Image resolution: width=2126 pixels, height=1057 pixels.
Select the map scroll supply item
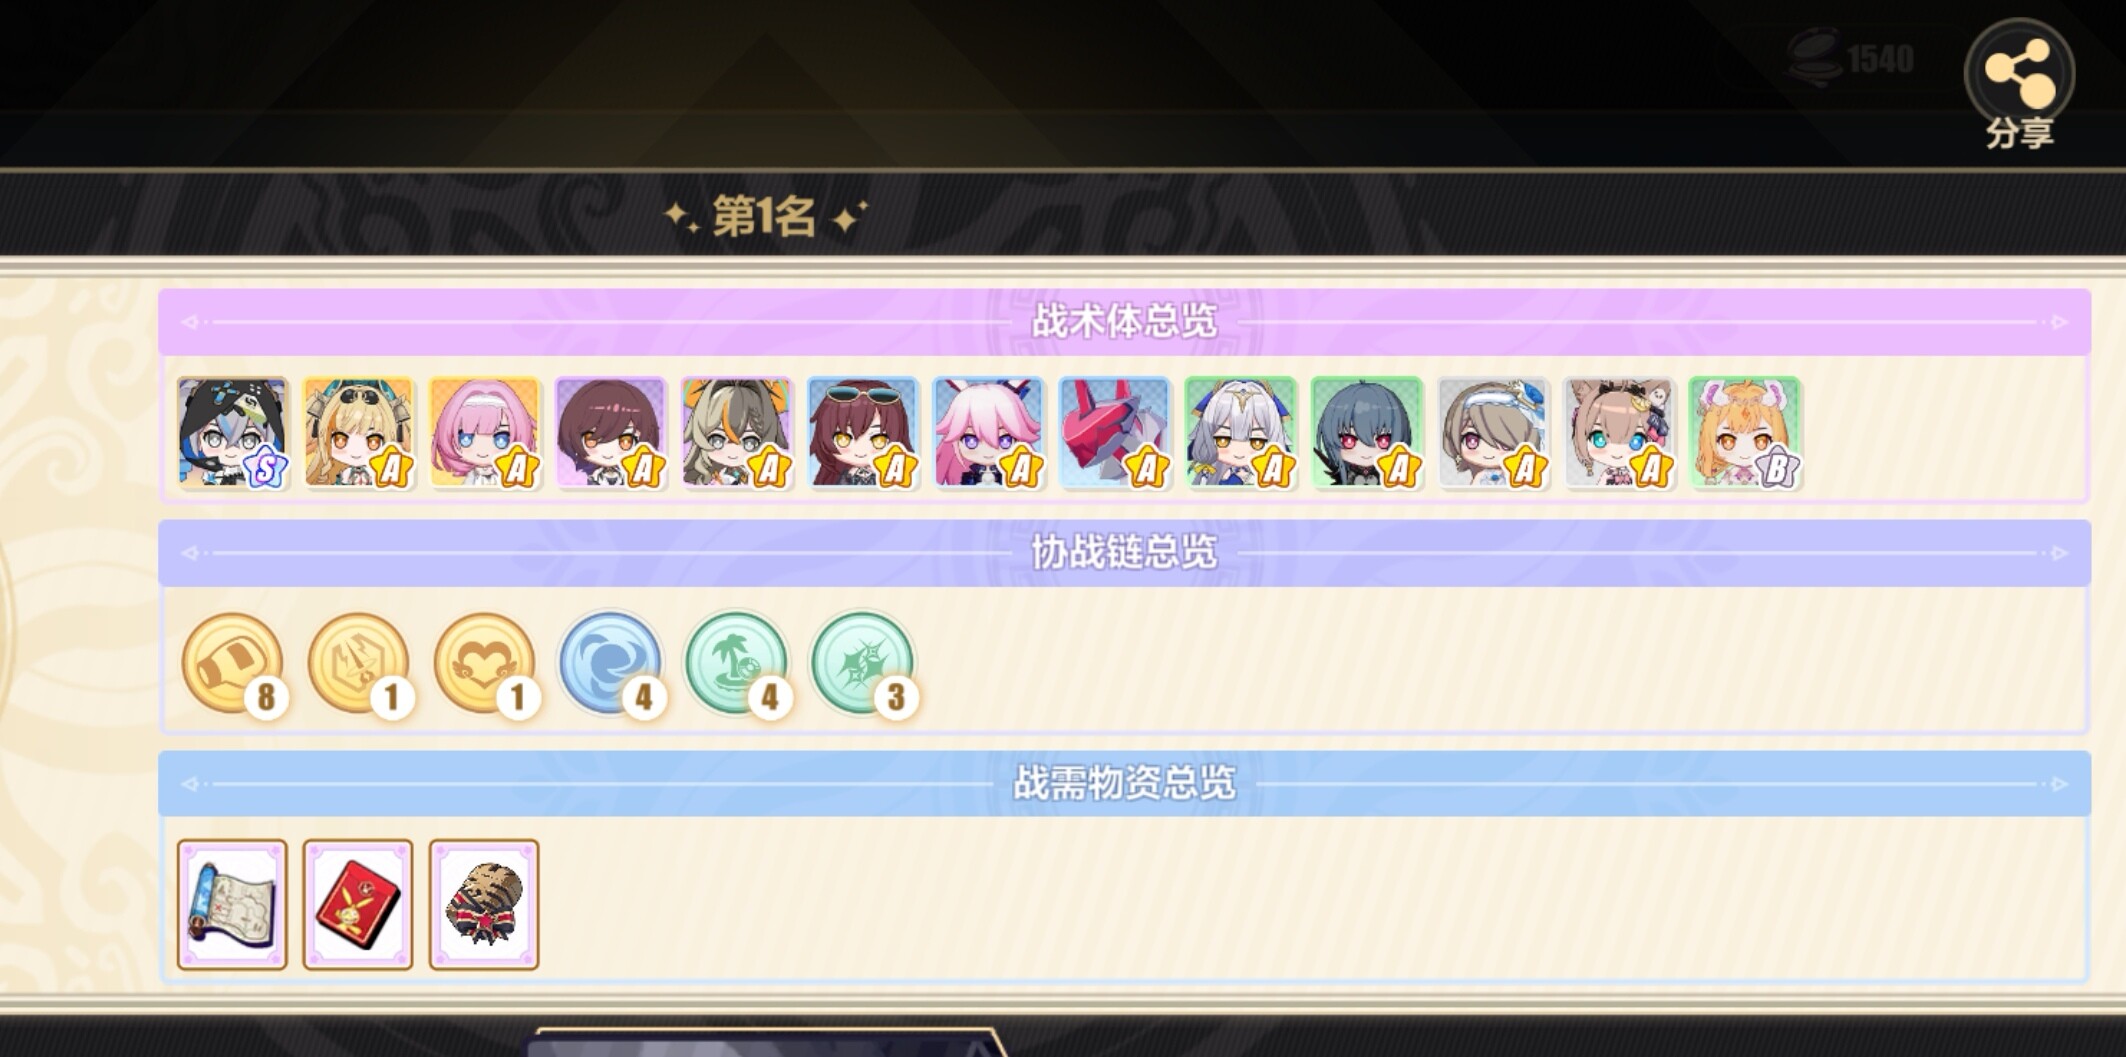click(232, 905)
